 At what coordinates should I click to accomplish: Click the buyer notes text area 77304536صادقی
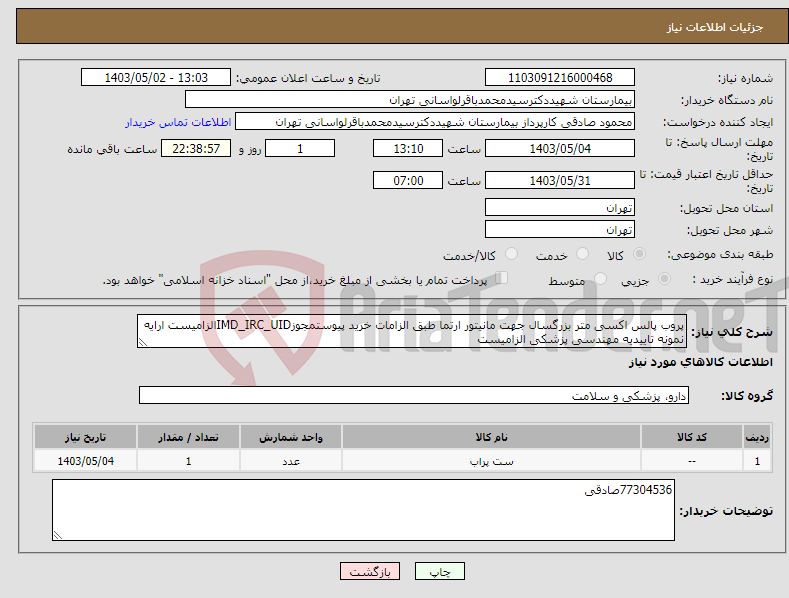[363, 510]
